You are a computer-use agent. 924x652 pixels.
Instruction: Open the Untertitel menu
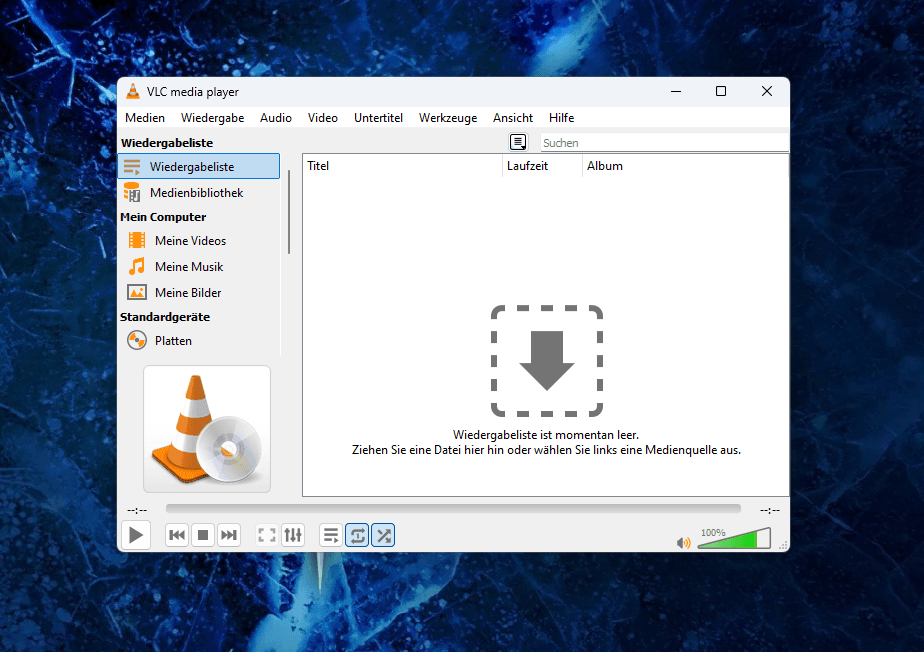point(378,117)
